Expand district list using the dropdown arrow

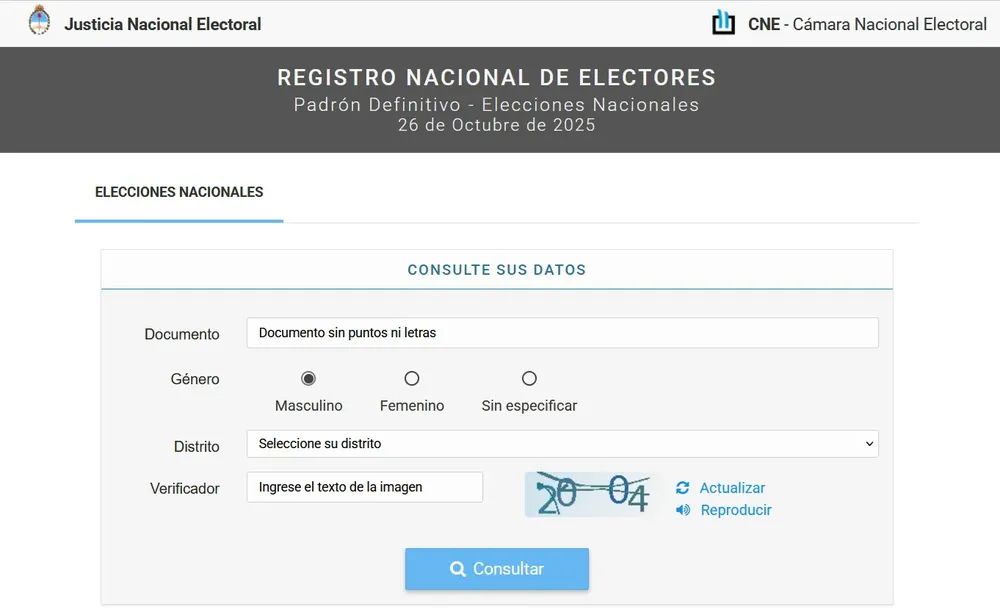[x=868, y=444]
